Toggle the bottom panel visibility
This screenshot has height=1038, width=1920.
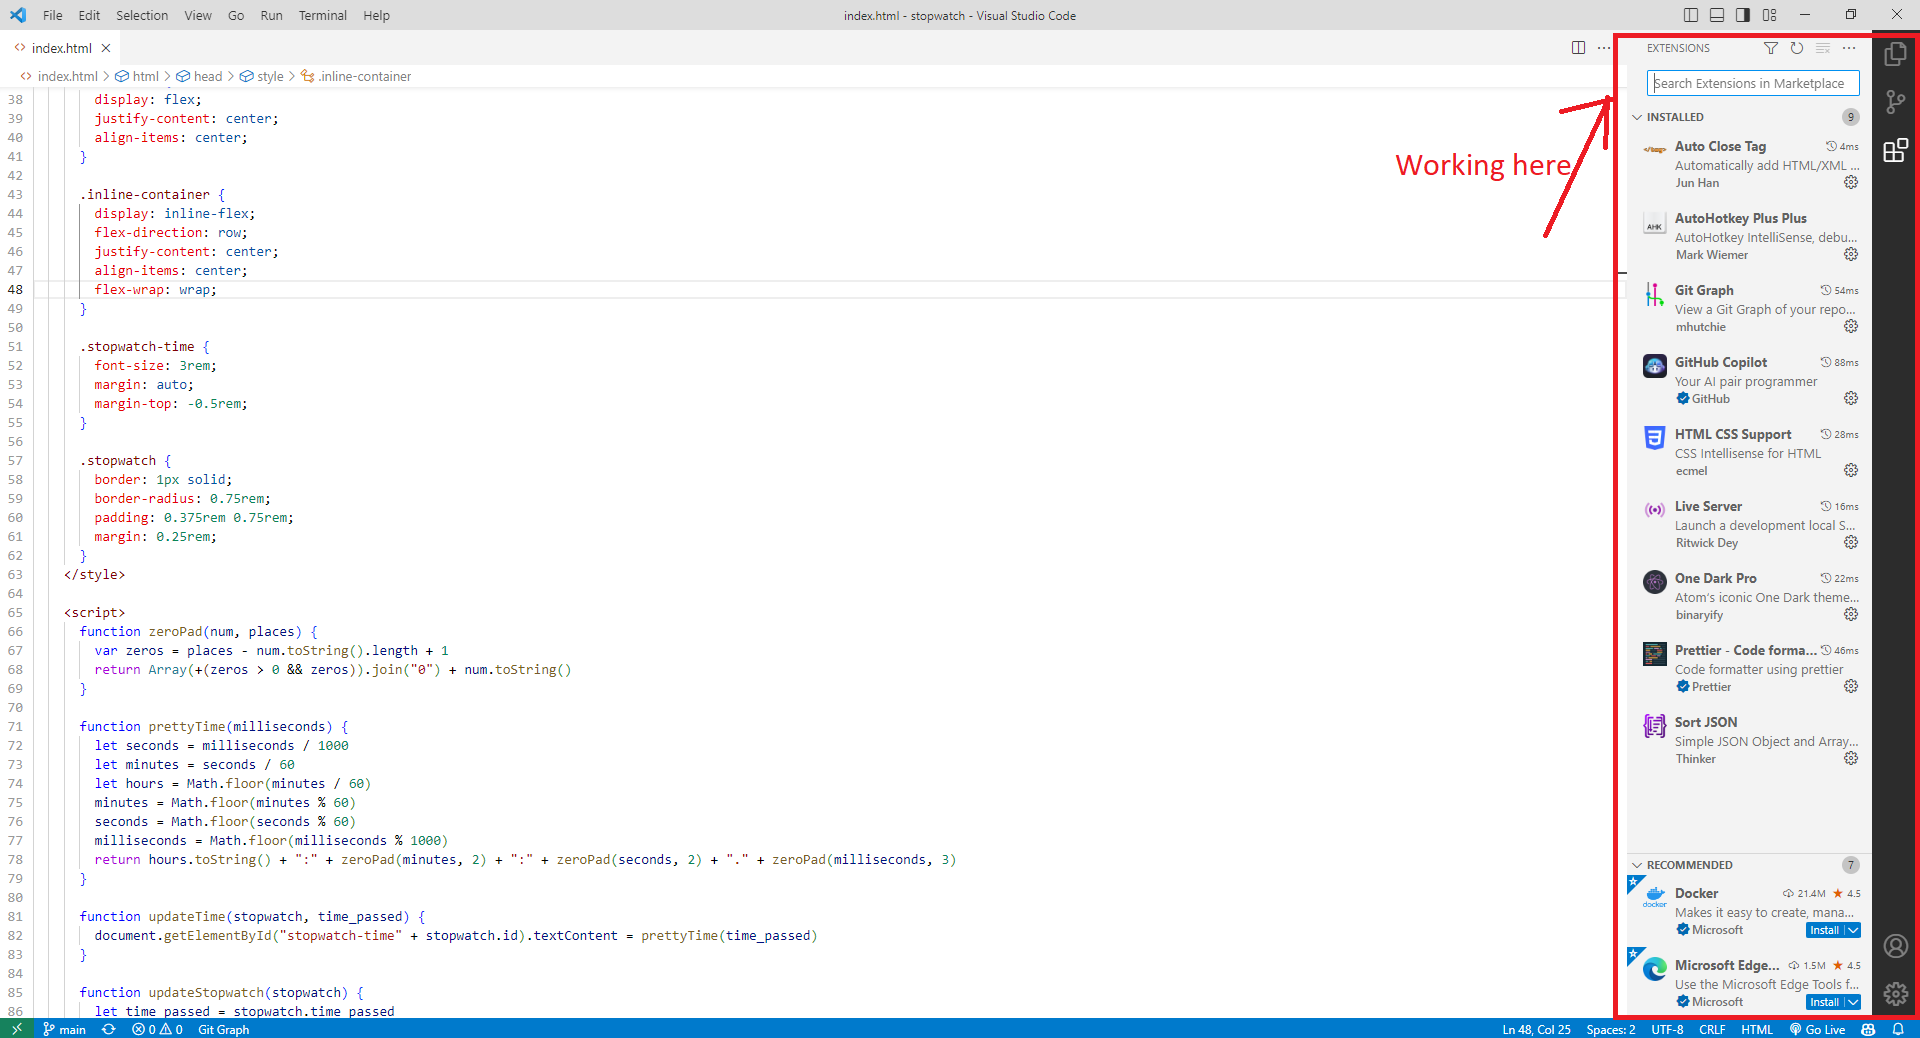point(1716,15)
